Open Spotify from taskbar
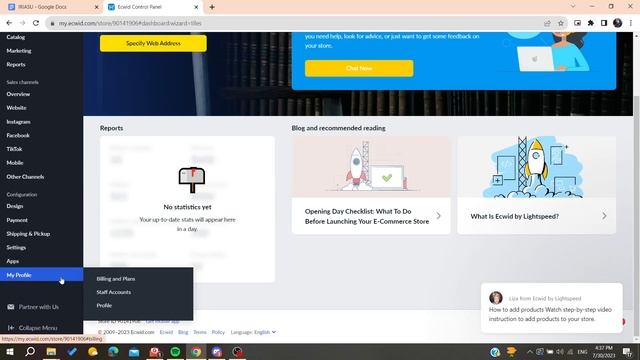Viewport: 640px width, 360px height. (176, 351)
